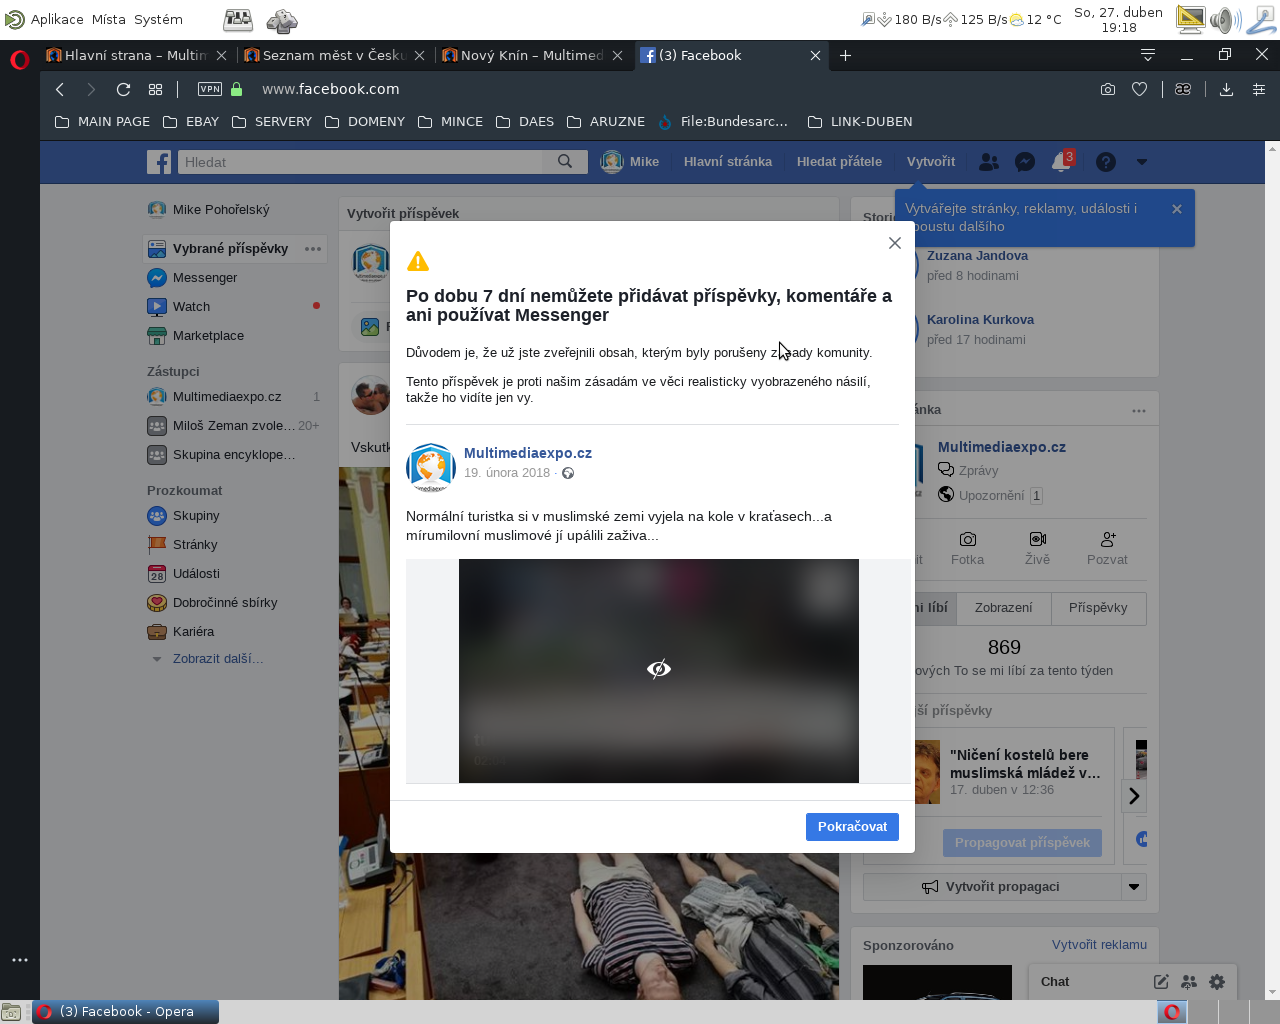Open dropdown next to Vytvořit propagaci
This screenshot has height=1024, width=1280.
coord(1134,887)
